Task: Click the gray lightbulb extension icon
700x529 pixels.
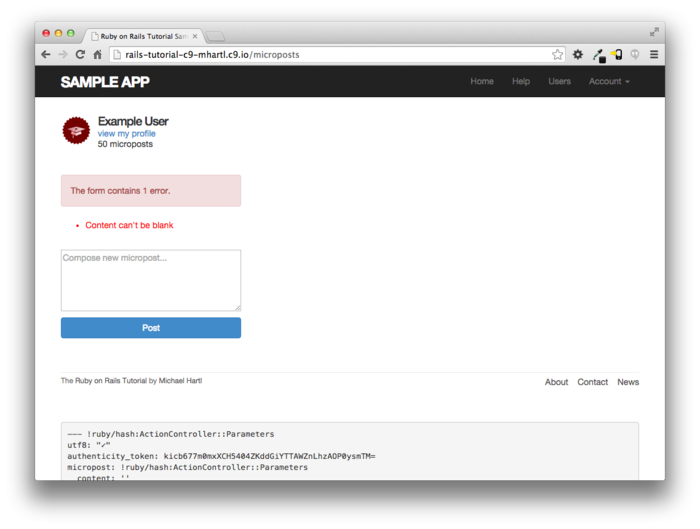Action: click(634, 54)
